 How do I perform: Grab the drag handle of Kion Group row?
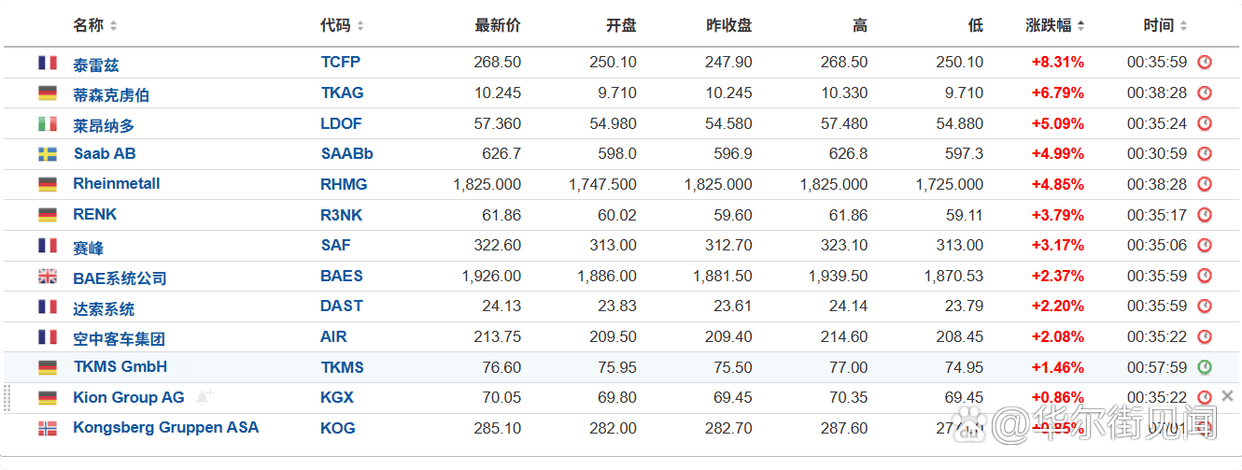tap(8, 397)
